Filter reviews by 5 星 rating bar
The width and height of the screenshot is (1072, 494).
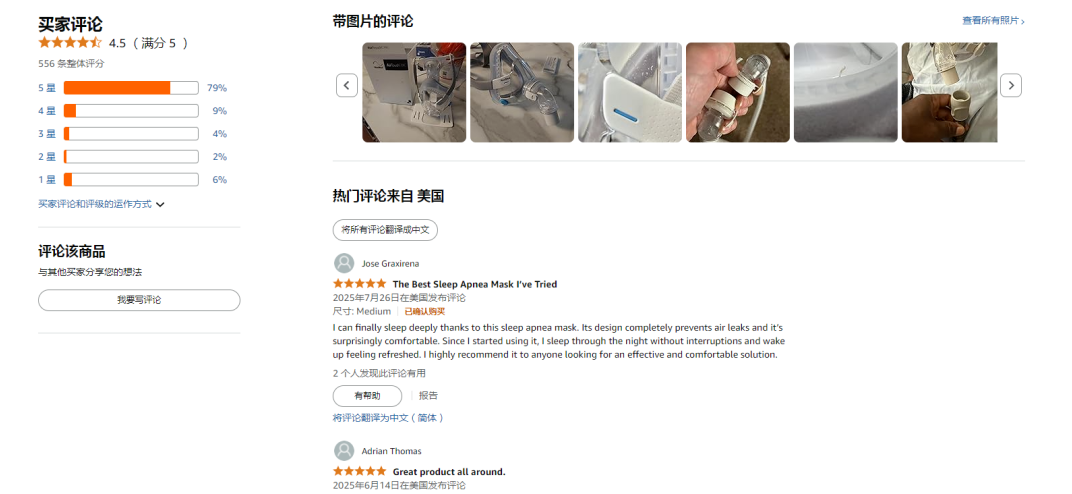[x=131, y=88]
